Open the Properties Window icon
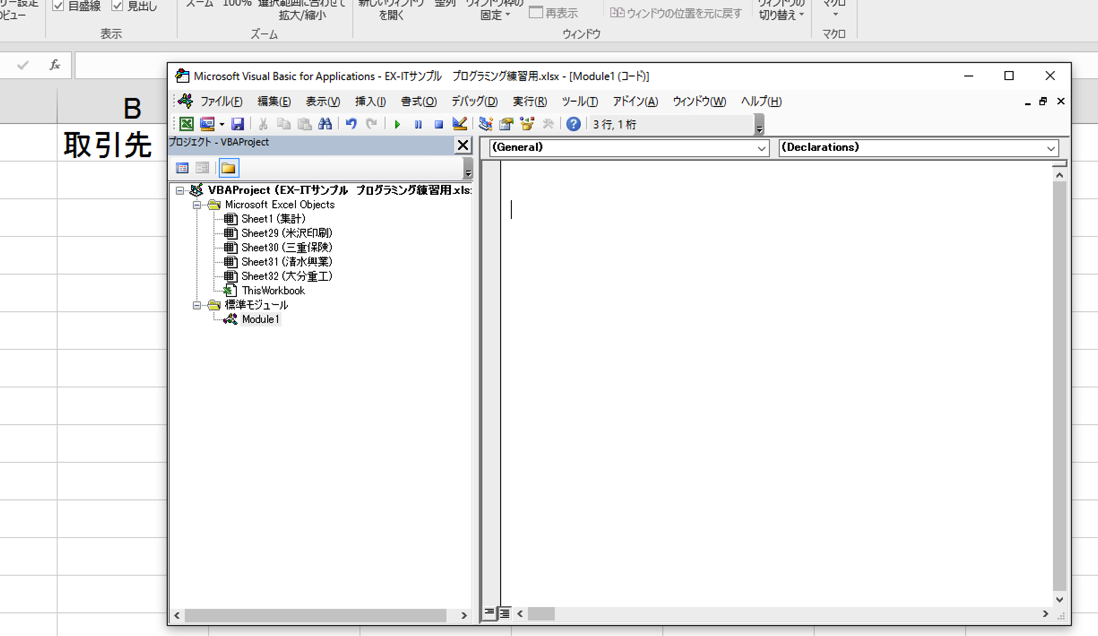The height and width of the screenshot is (636, 1098). click(506, 124)
